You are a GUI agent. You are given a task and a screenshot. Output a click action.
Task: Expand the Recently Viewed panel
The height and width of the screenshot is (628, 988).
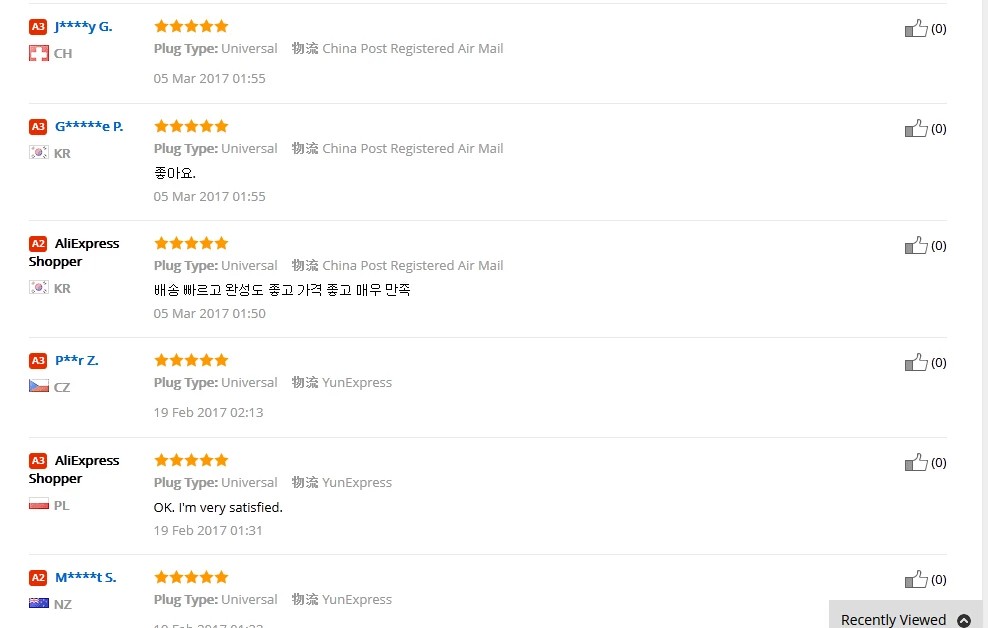[893, 619]
